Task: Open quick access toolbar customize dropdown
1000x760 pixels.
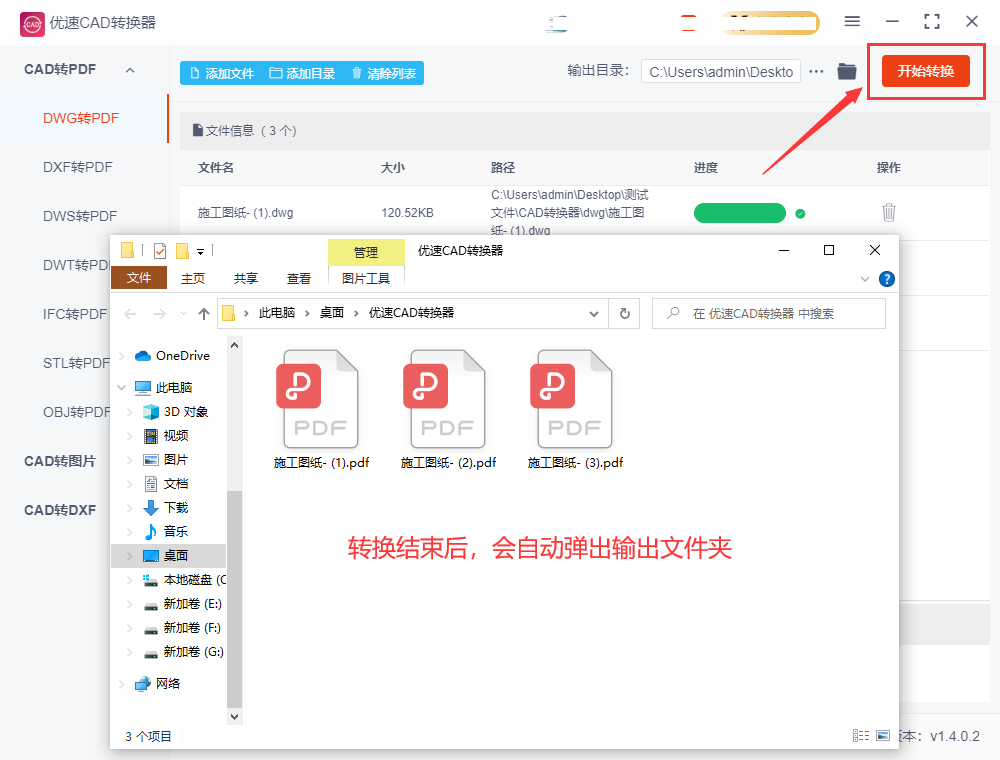Action: (200, 252)
